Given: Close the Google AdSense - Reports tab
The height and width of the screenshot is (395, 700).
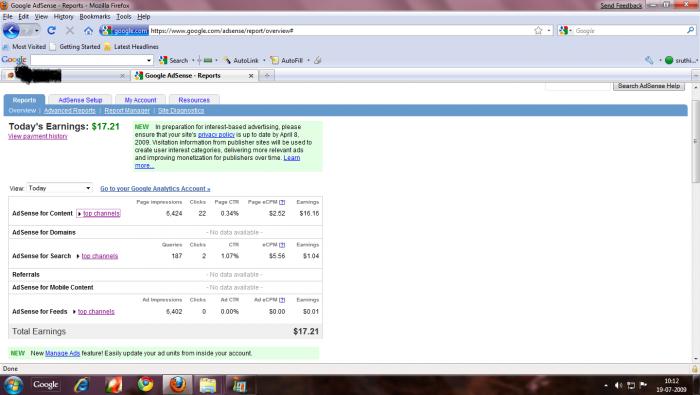Looking at the screenshot, I should click(x=251, y=76).
